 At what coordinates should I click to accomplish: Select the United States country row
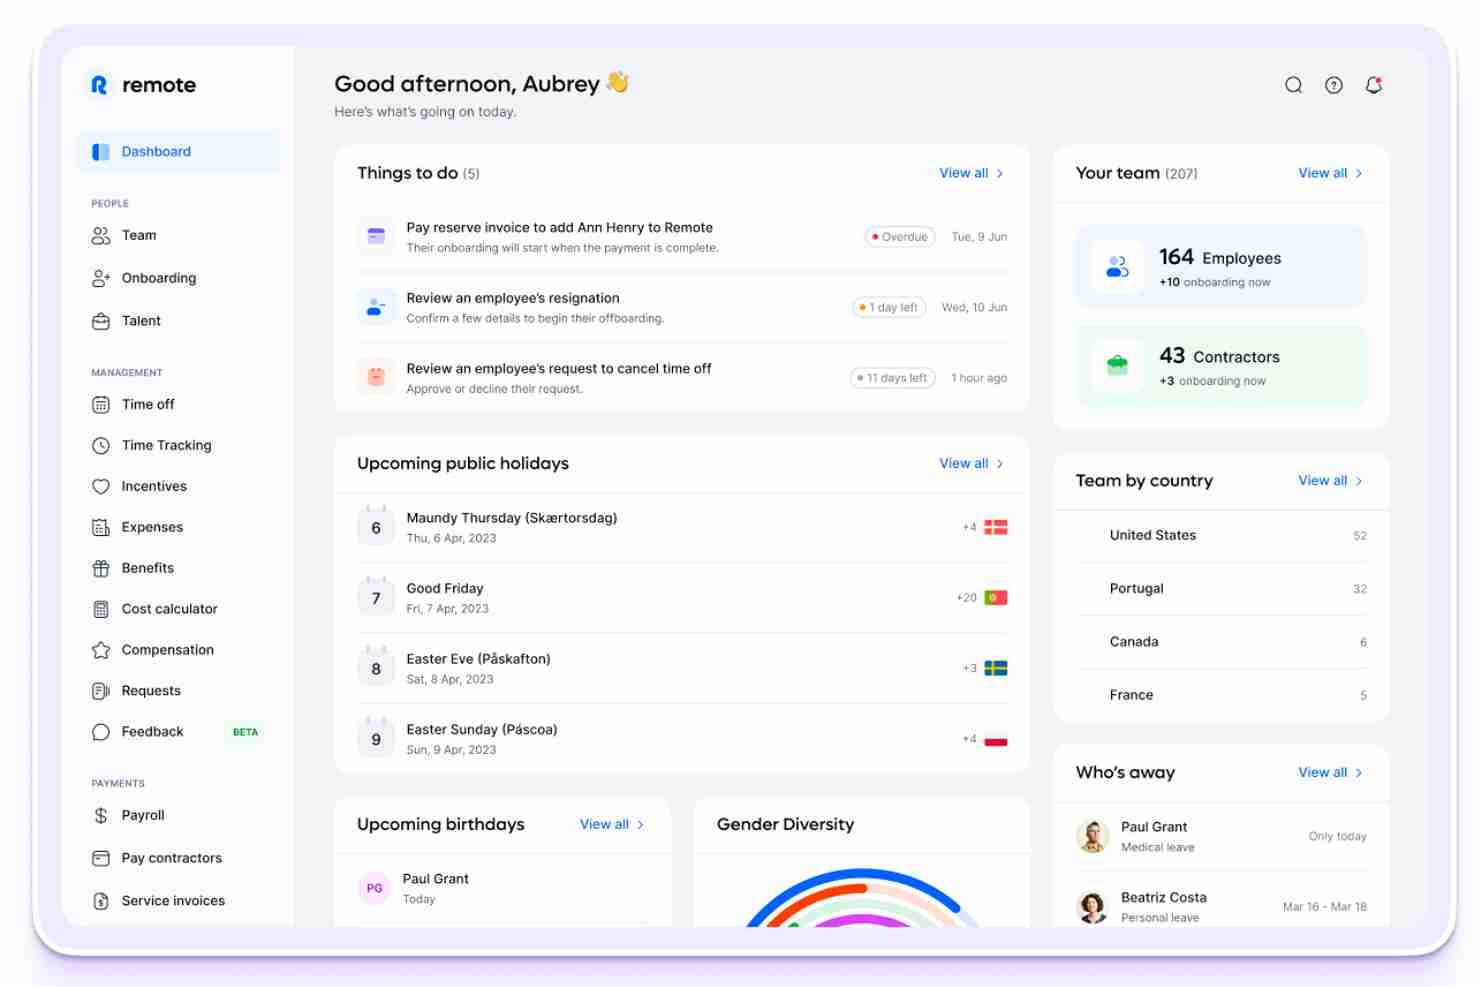click(1221, 536)
